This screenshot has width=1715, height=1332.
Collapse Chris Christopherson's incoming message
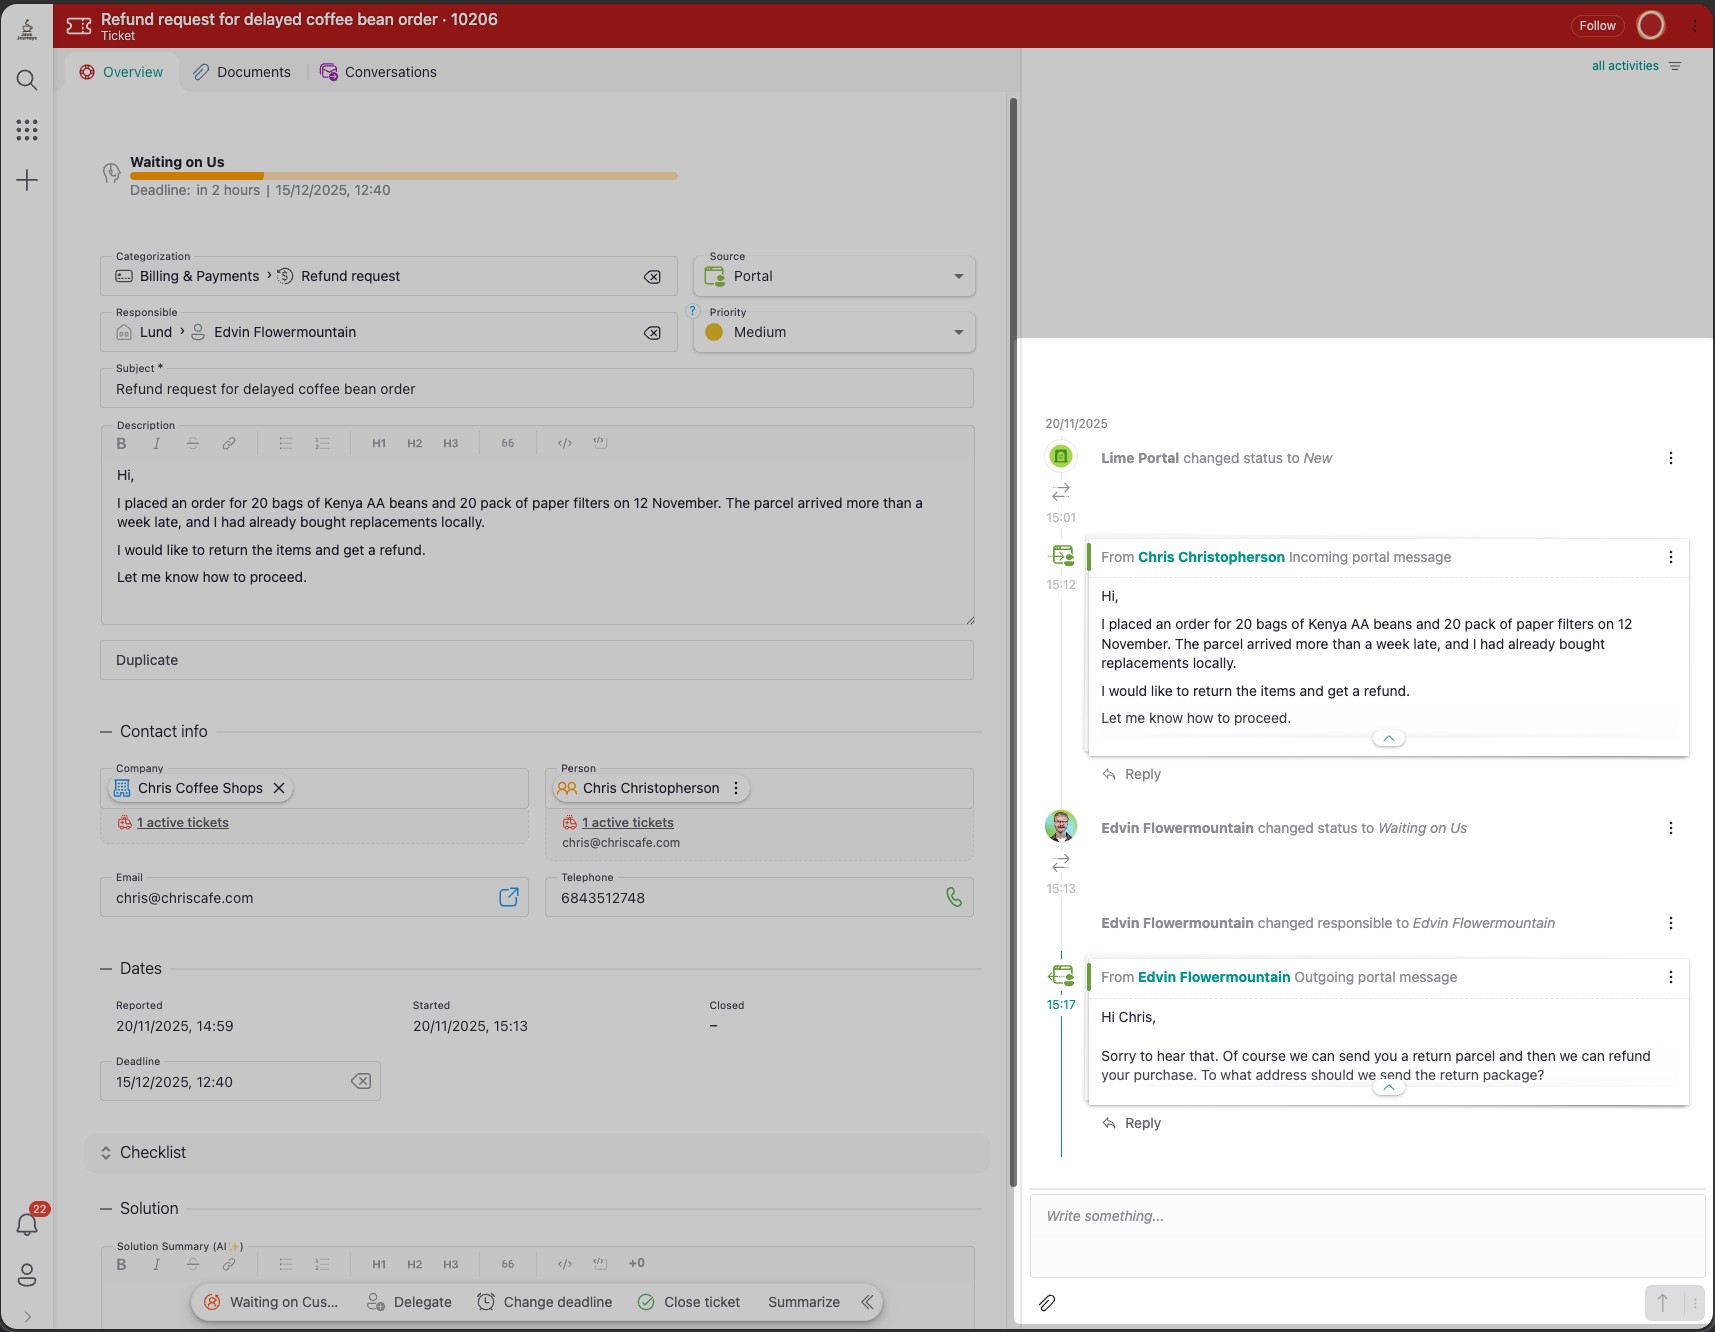pos(1387,737)
